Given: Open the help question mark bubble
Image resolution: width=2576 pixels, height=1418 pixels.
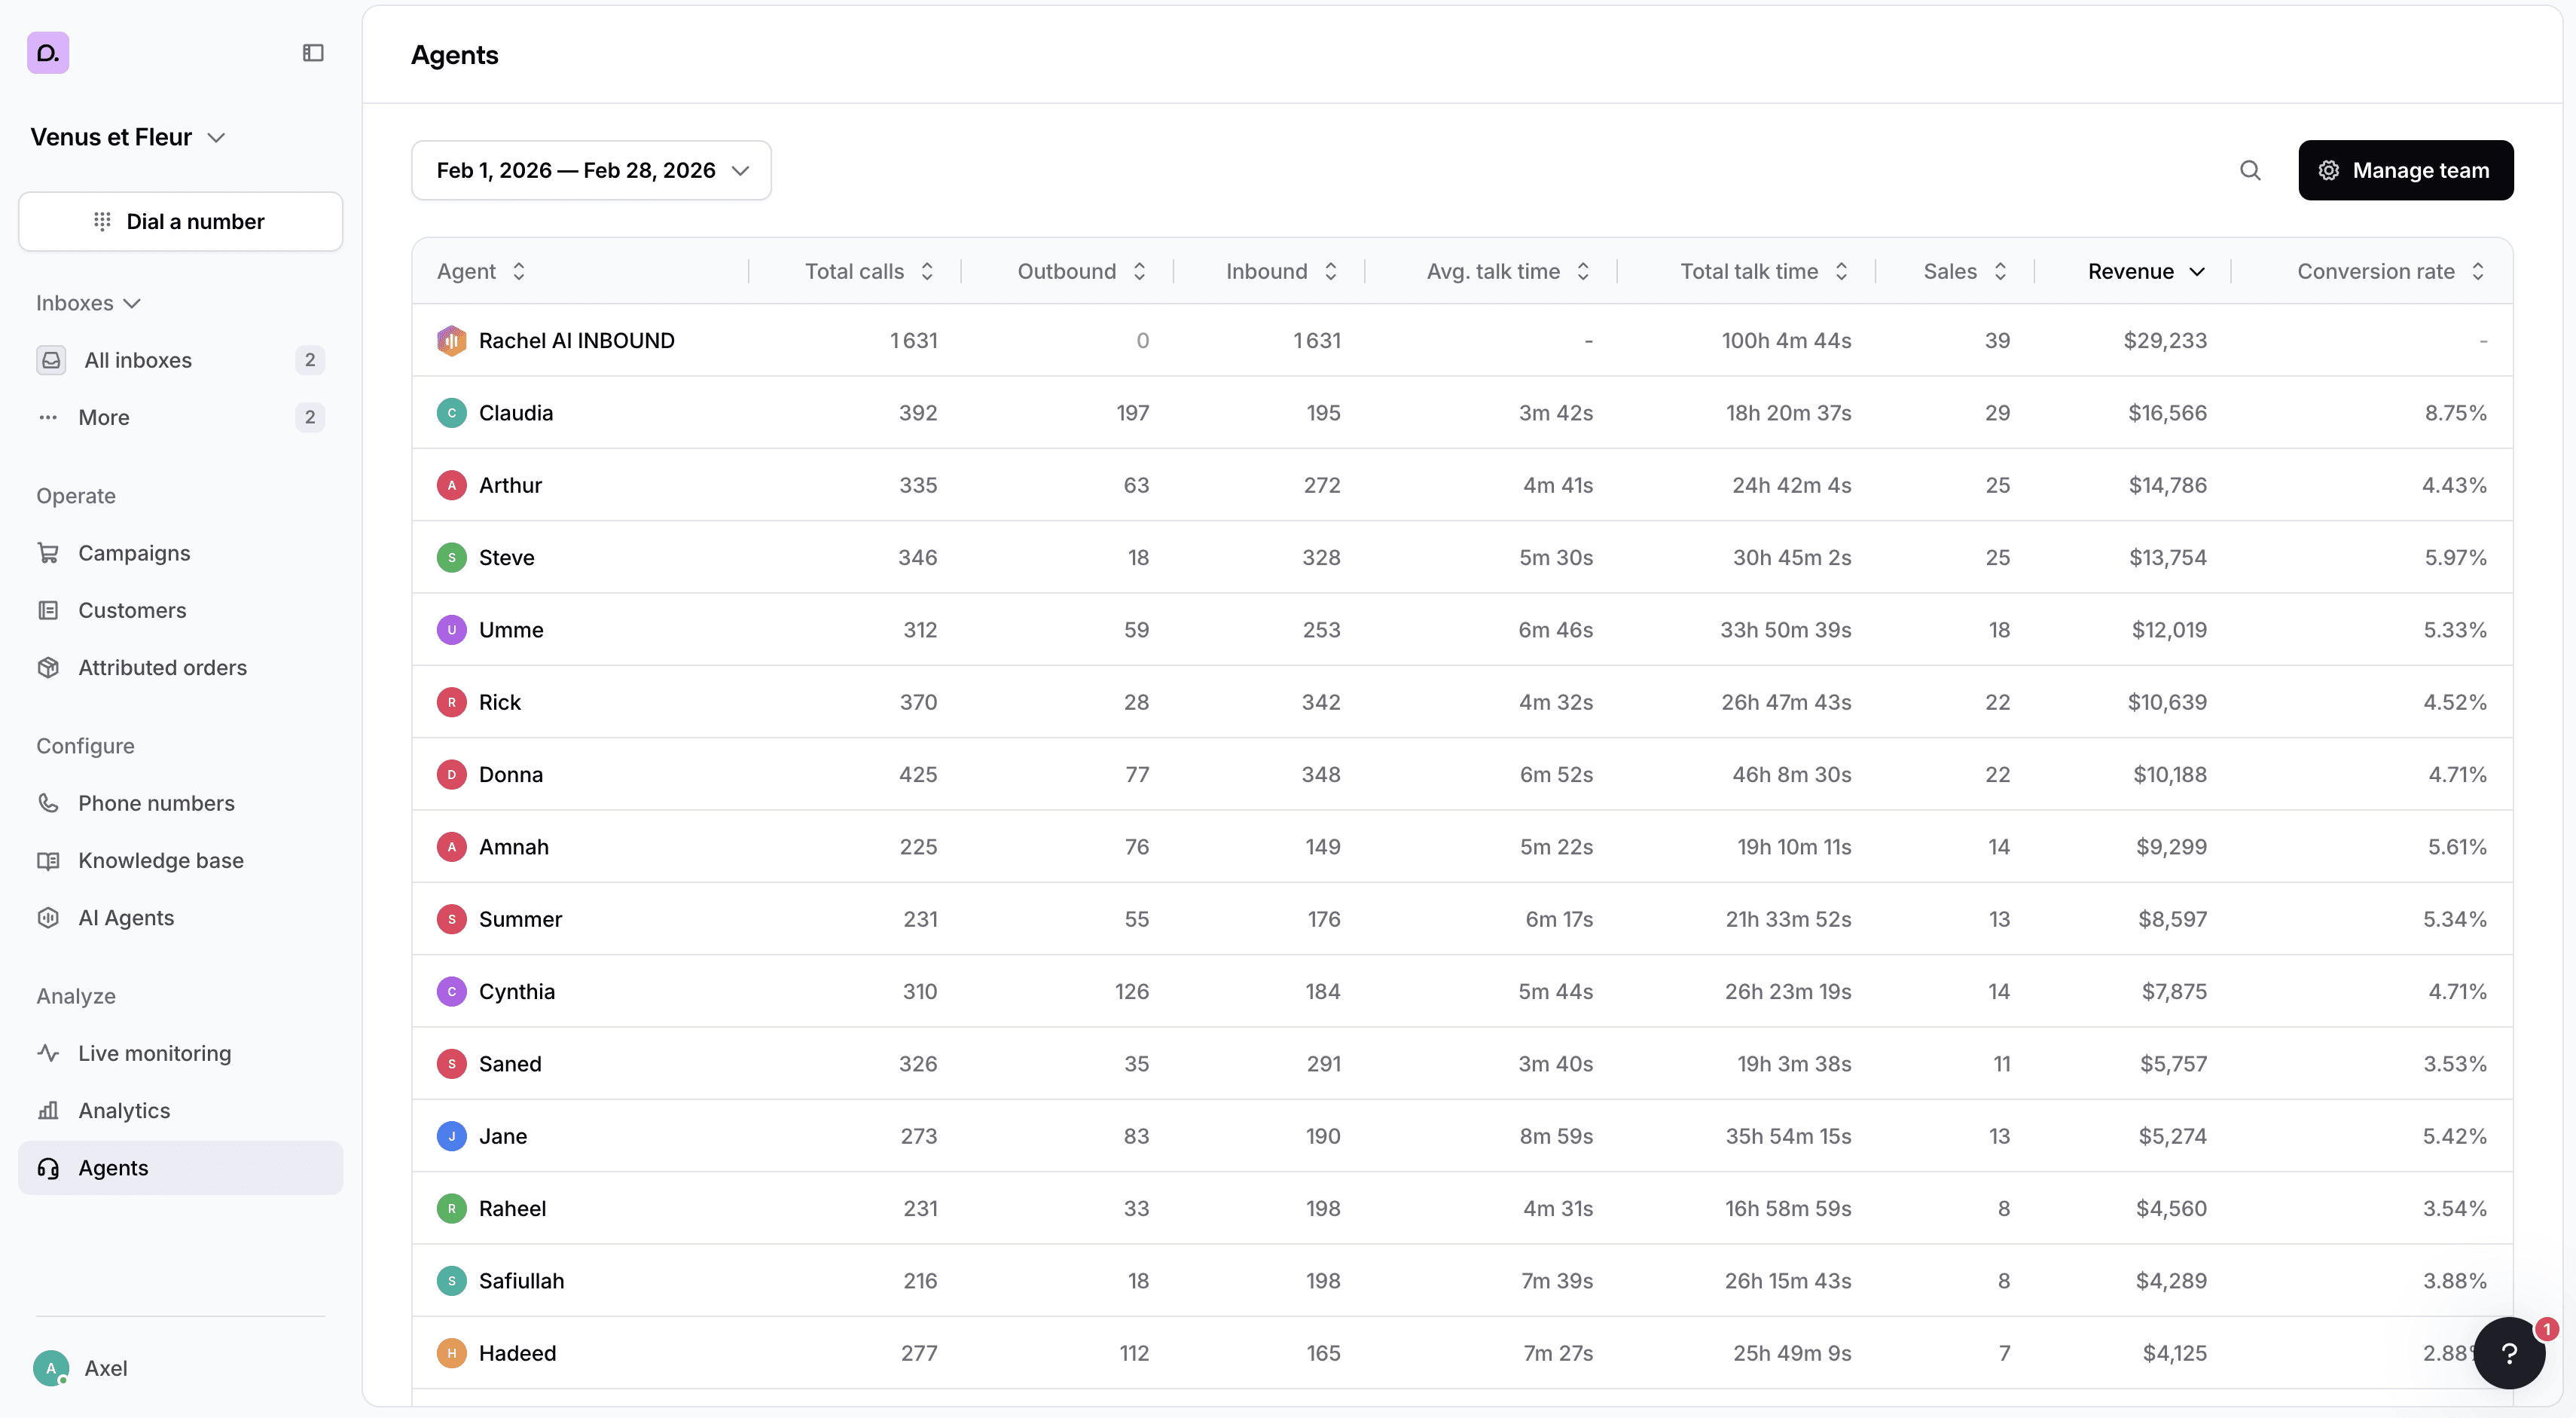Looking at the screenshot, I should 2508,1353.
